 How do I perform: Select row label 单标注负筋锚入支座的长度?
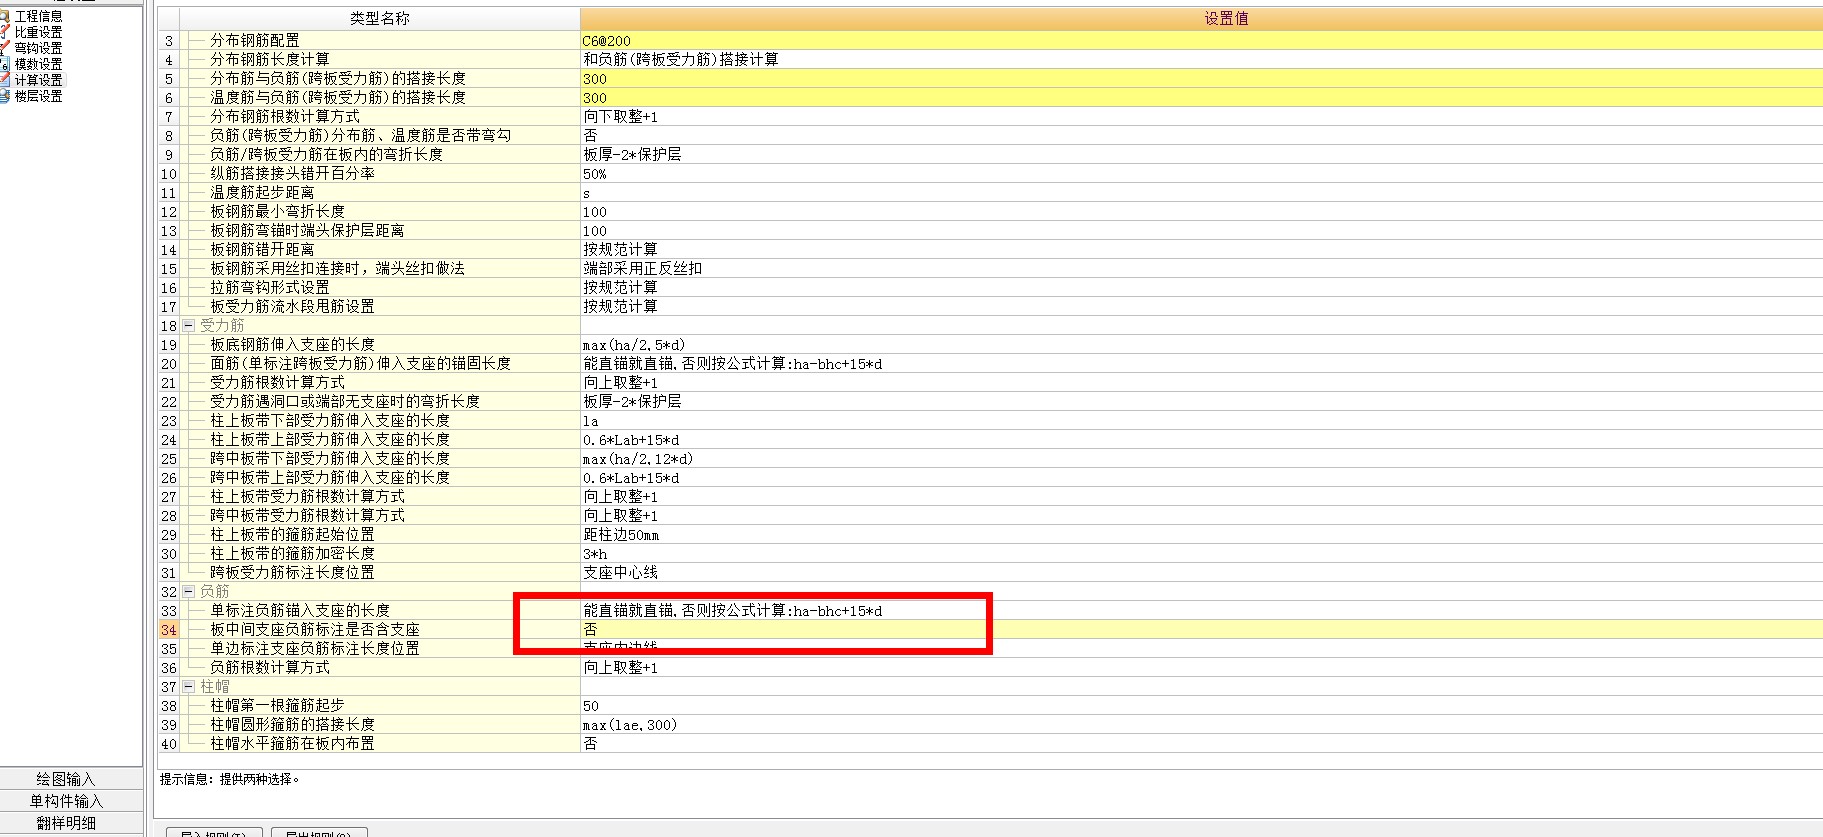(300, 611)
